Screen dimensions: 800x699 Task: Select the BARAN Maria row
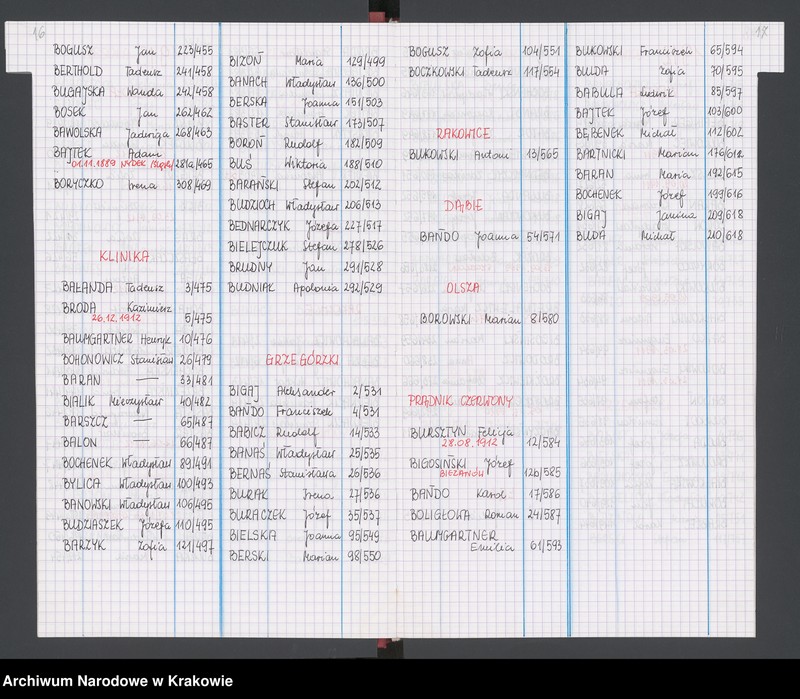[659, 174]
